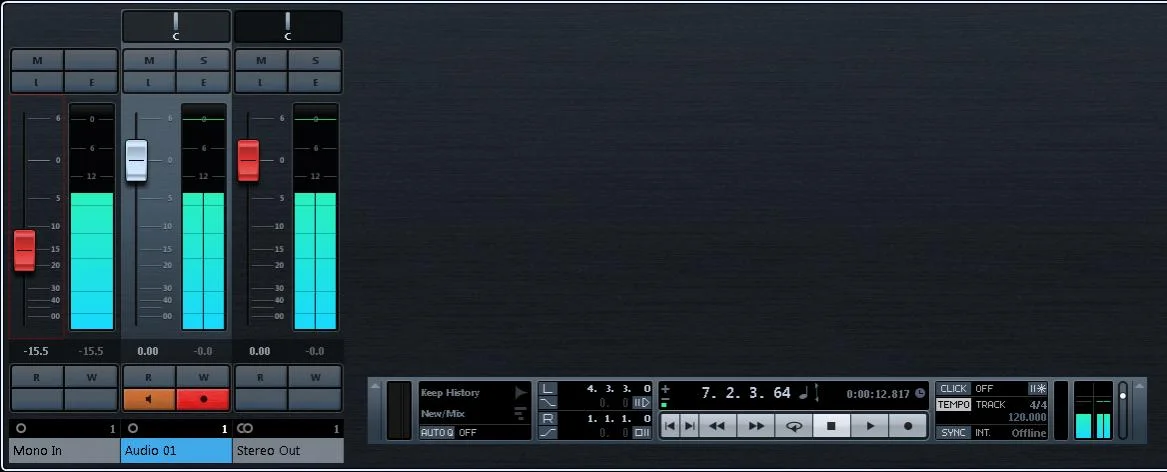This screenshot has width=1167, height=472.
Task: Toggle Listen (L) on the Audio 01 channel
Action: 149,82
